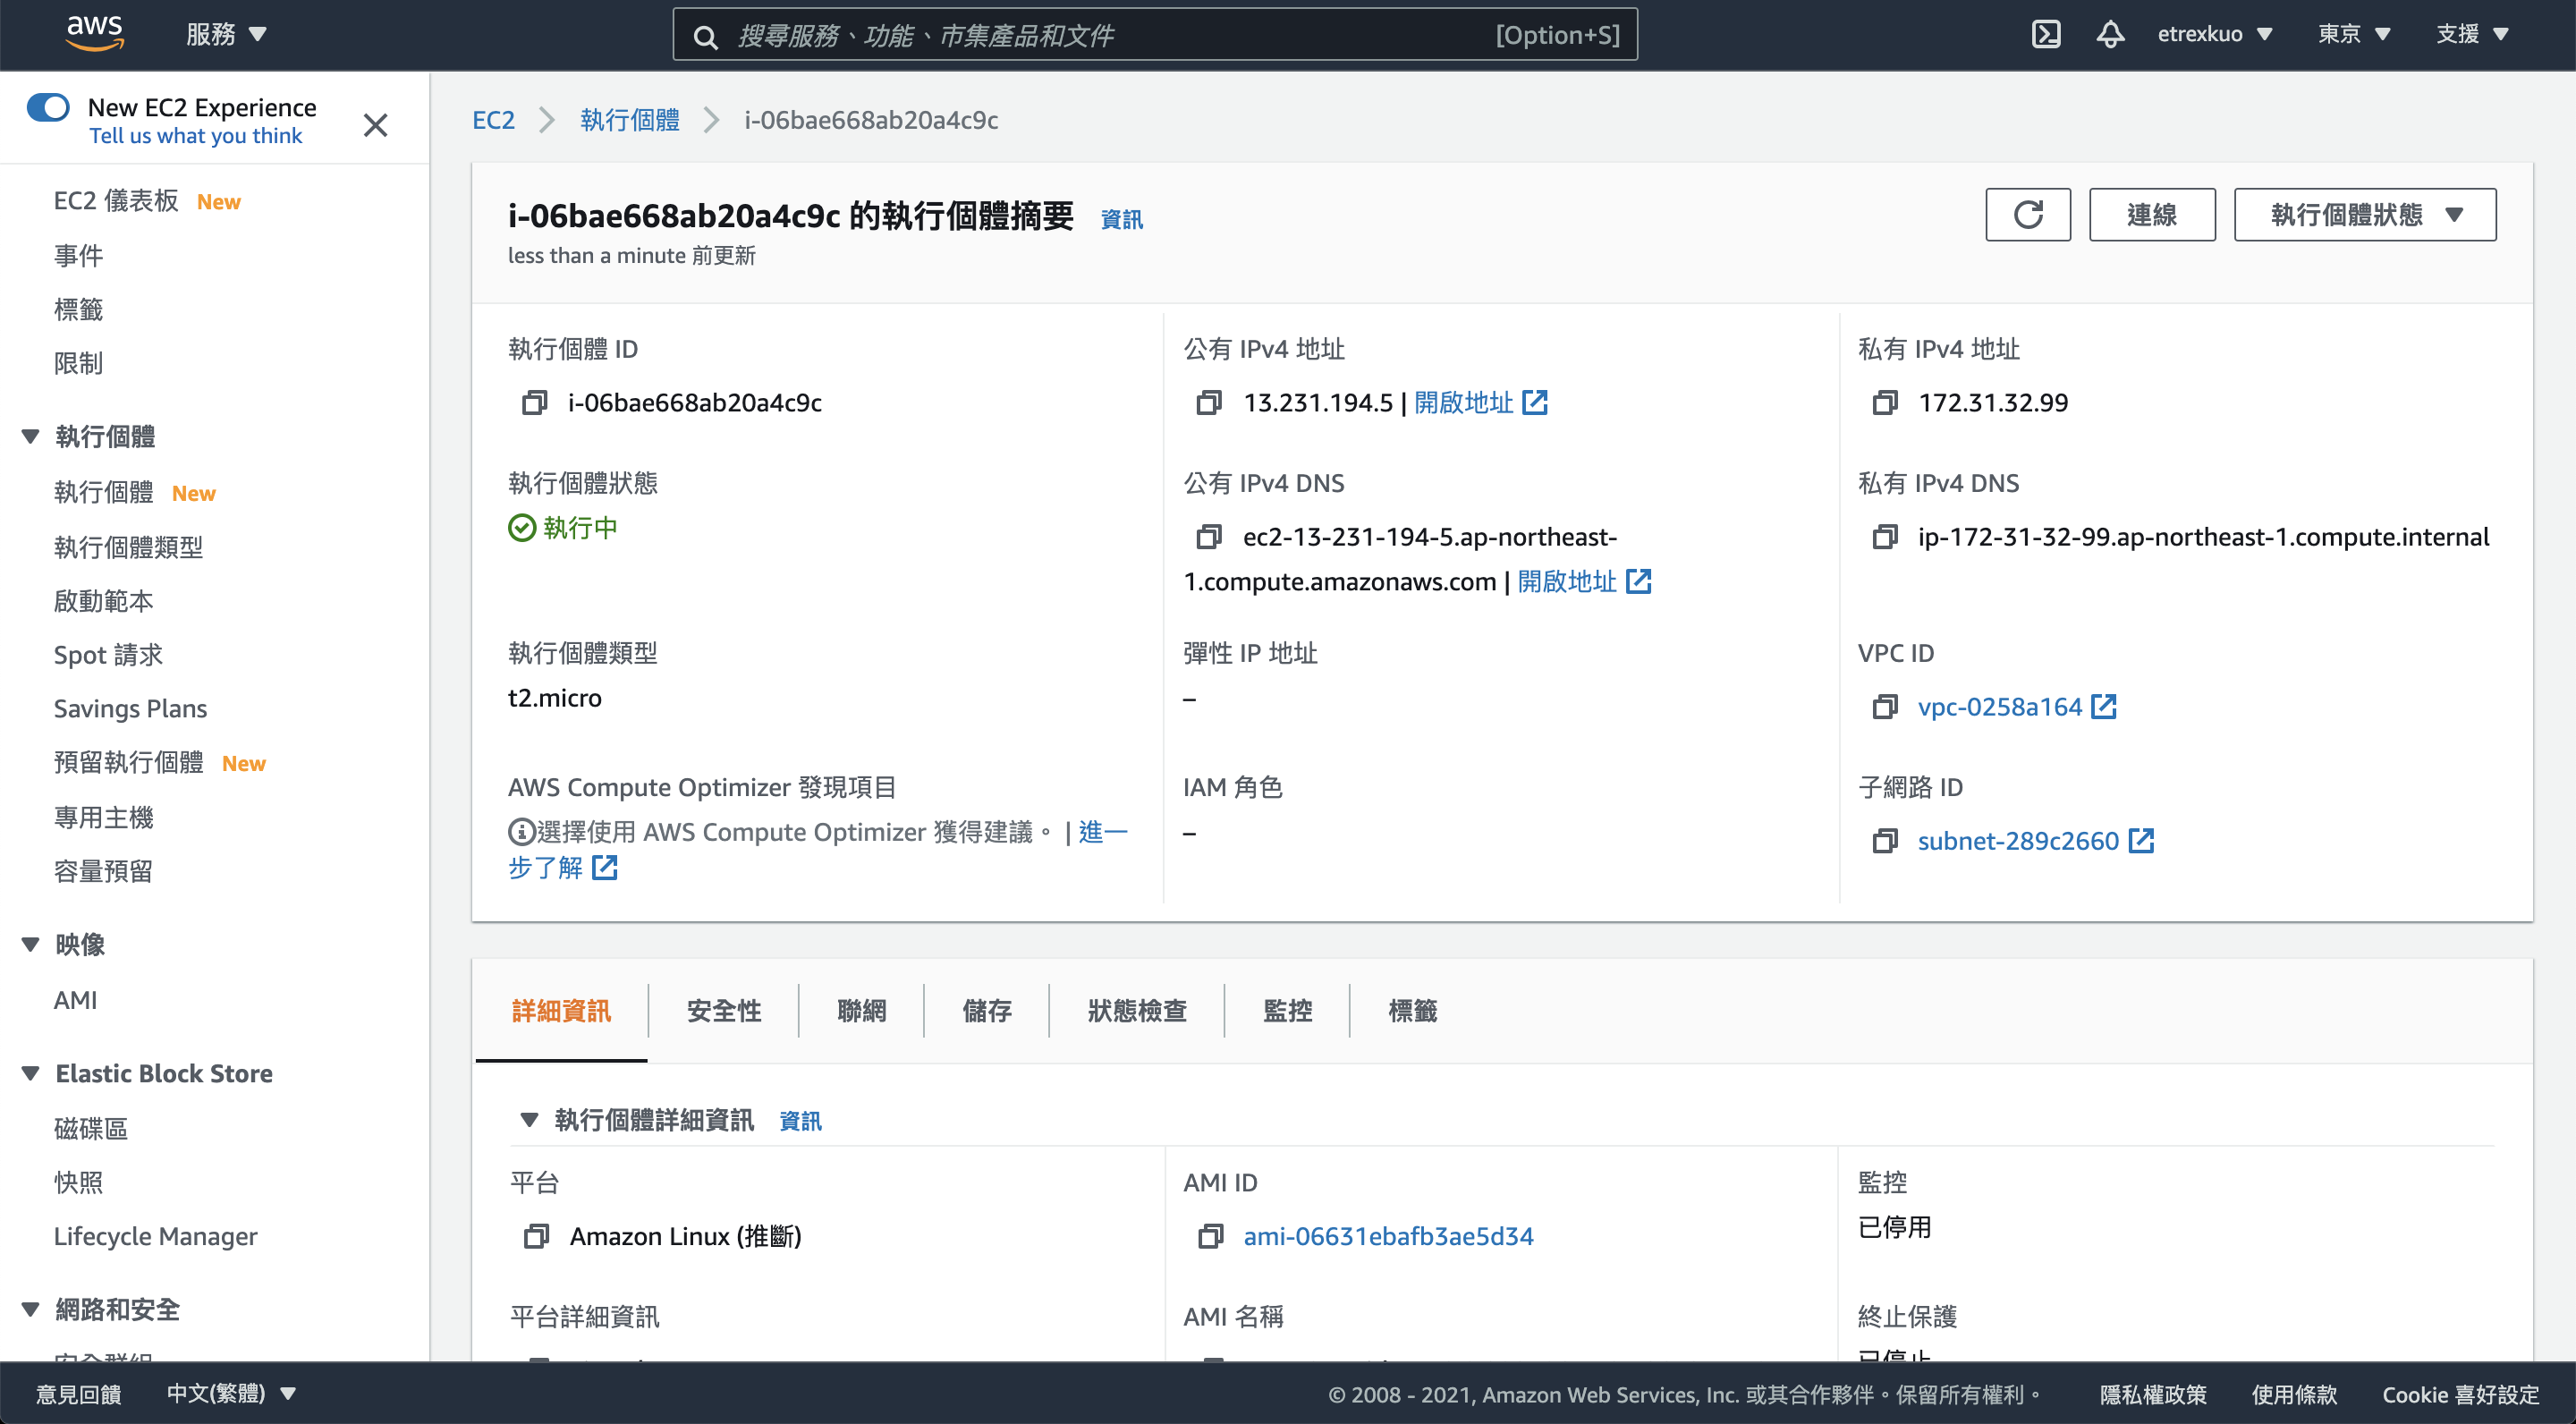The height and width of the screenshot is (1424, 2576).
Task: Click external link icon beside public DNS open address
Action: point(1638,581)
